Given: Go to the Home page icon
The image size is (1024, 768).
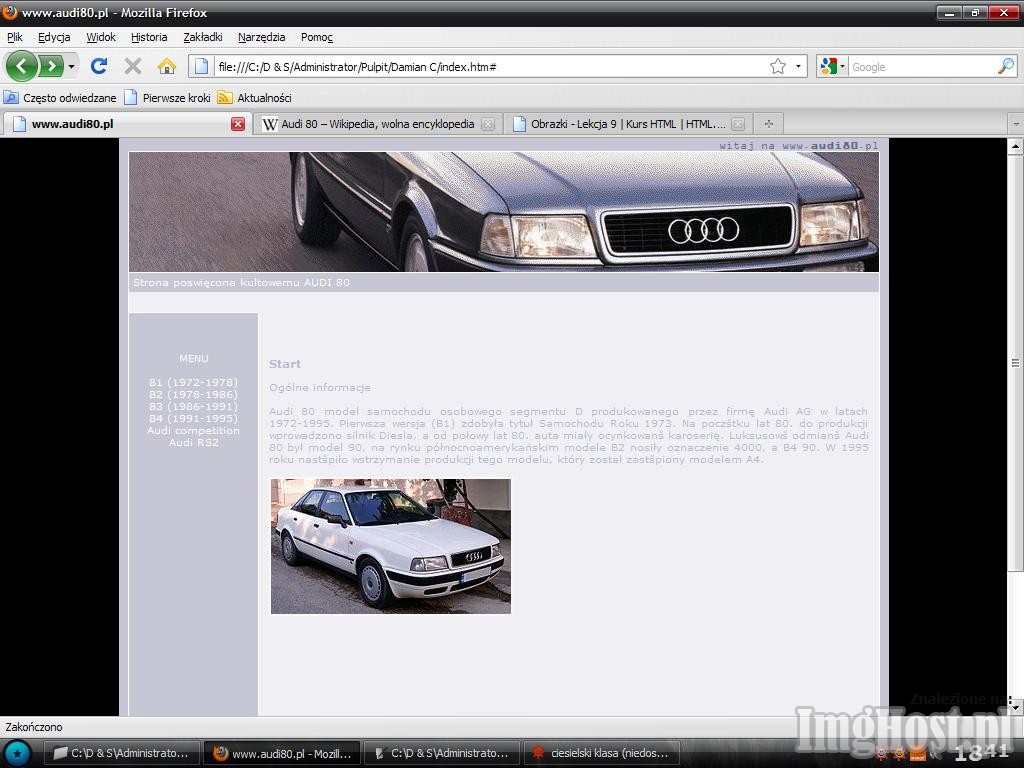Looking at the screenshot, I should point(167,66).
